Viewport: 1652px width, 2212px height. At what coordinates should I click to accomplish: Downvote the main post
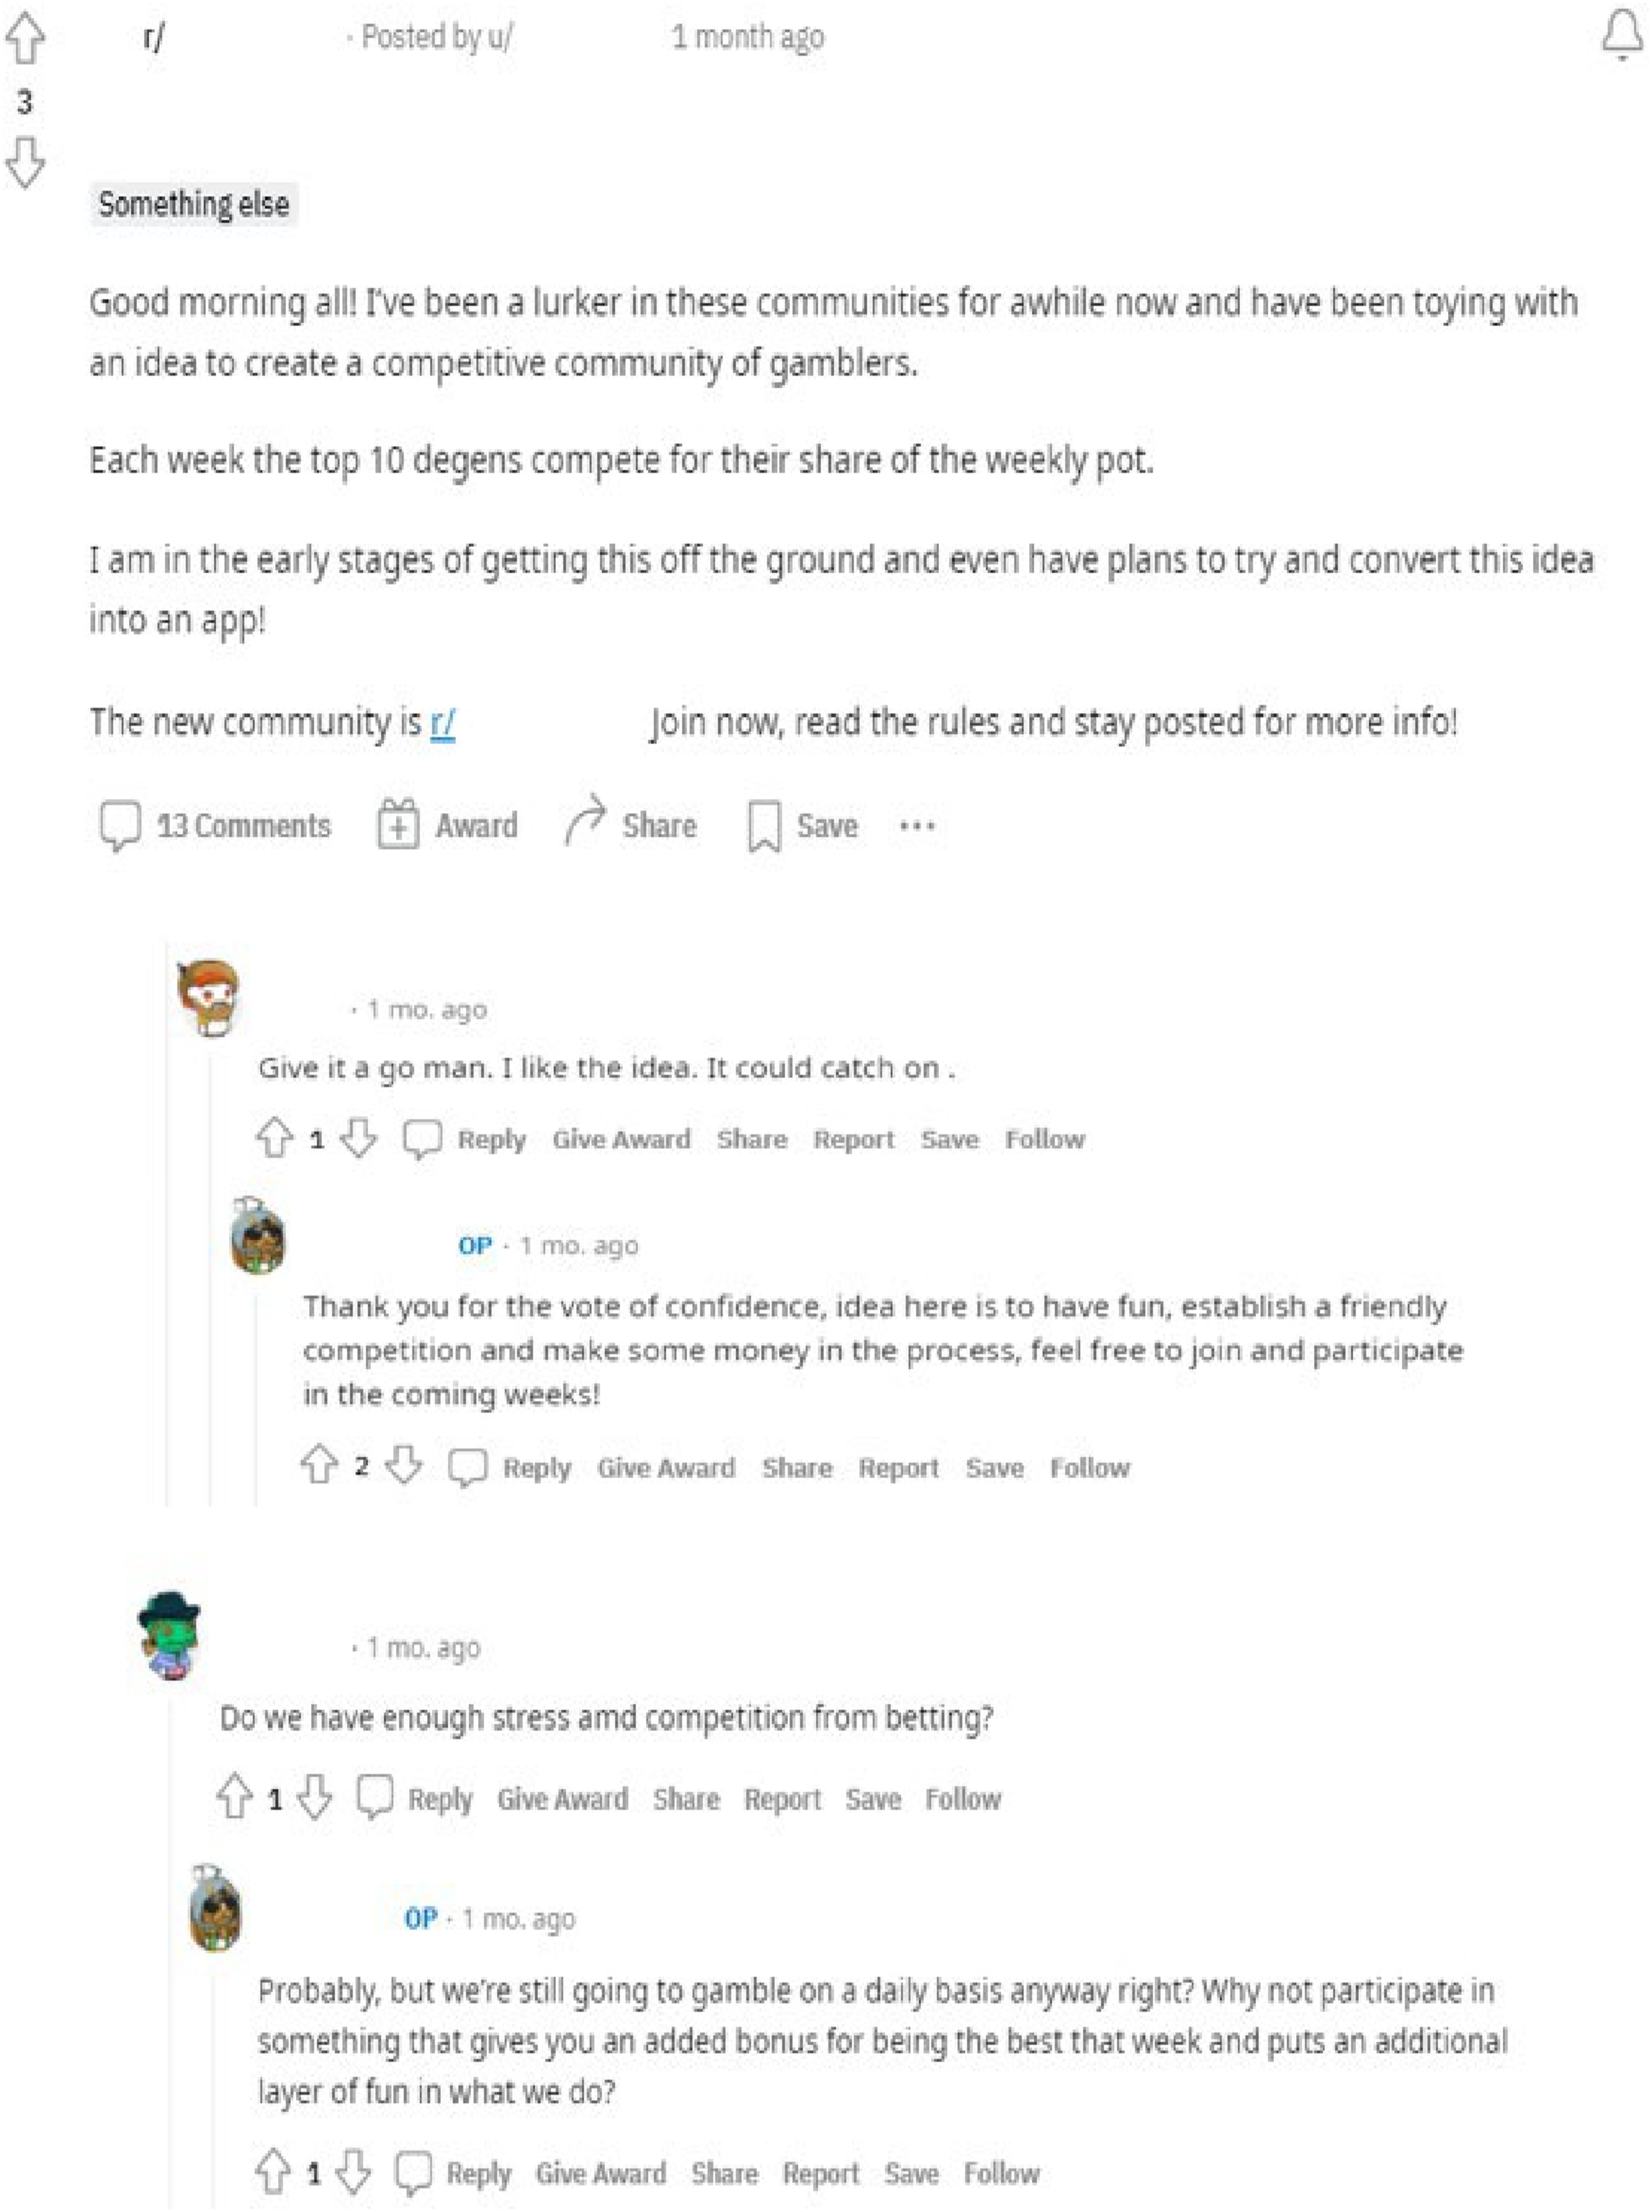[x=24, y=162]
